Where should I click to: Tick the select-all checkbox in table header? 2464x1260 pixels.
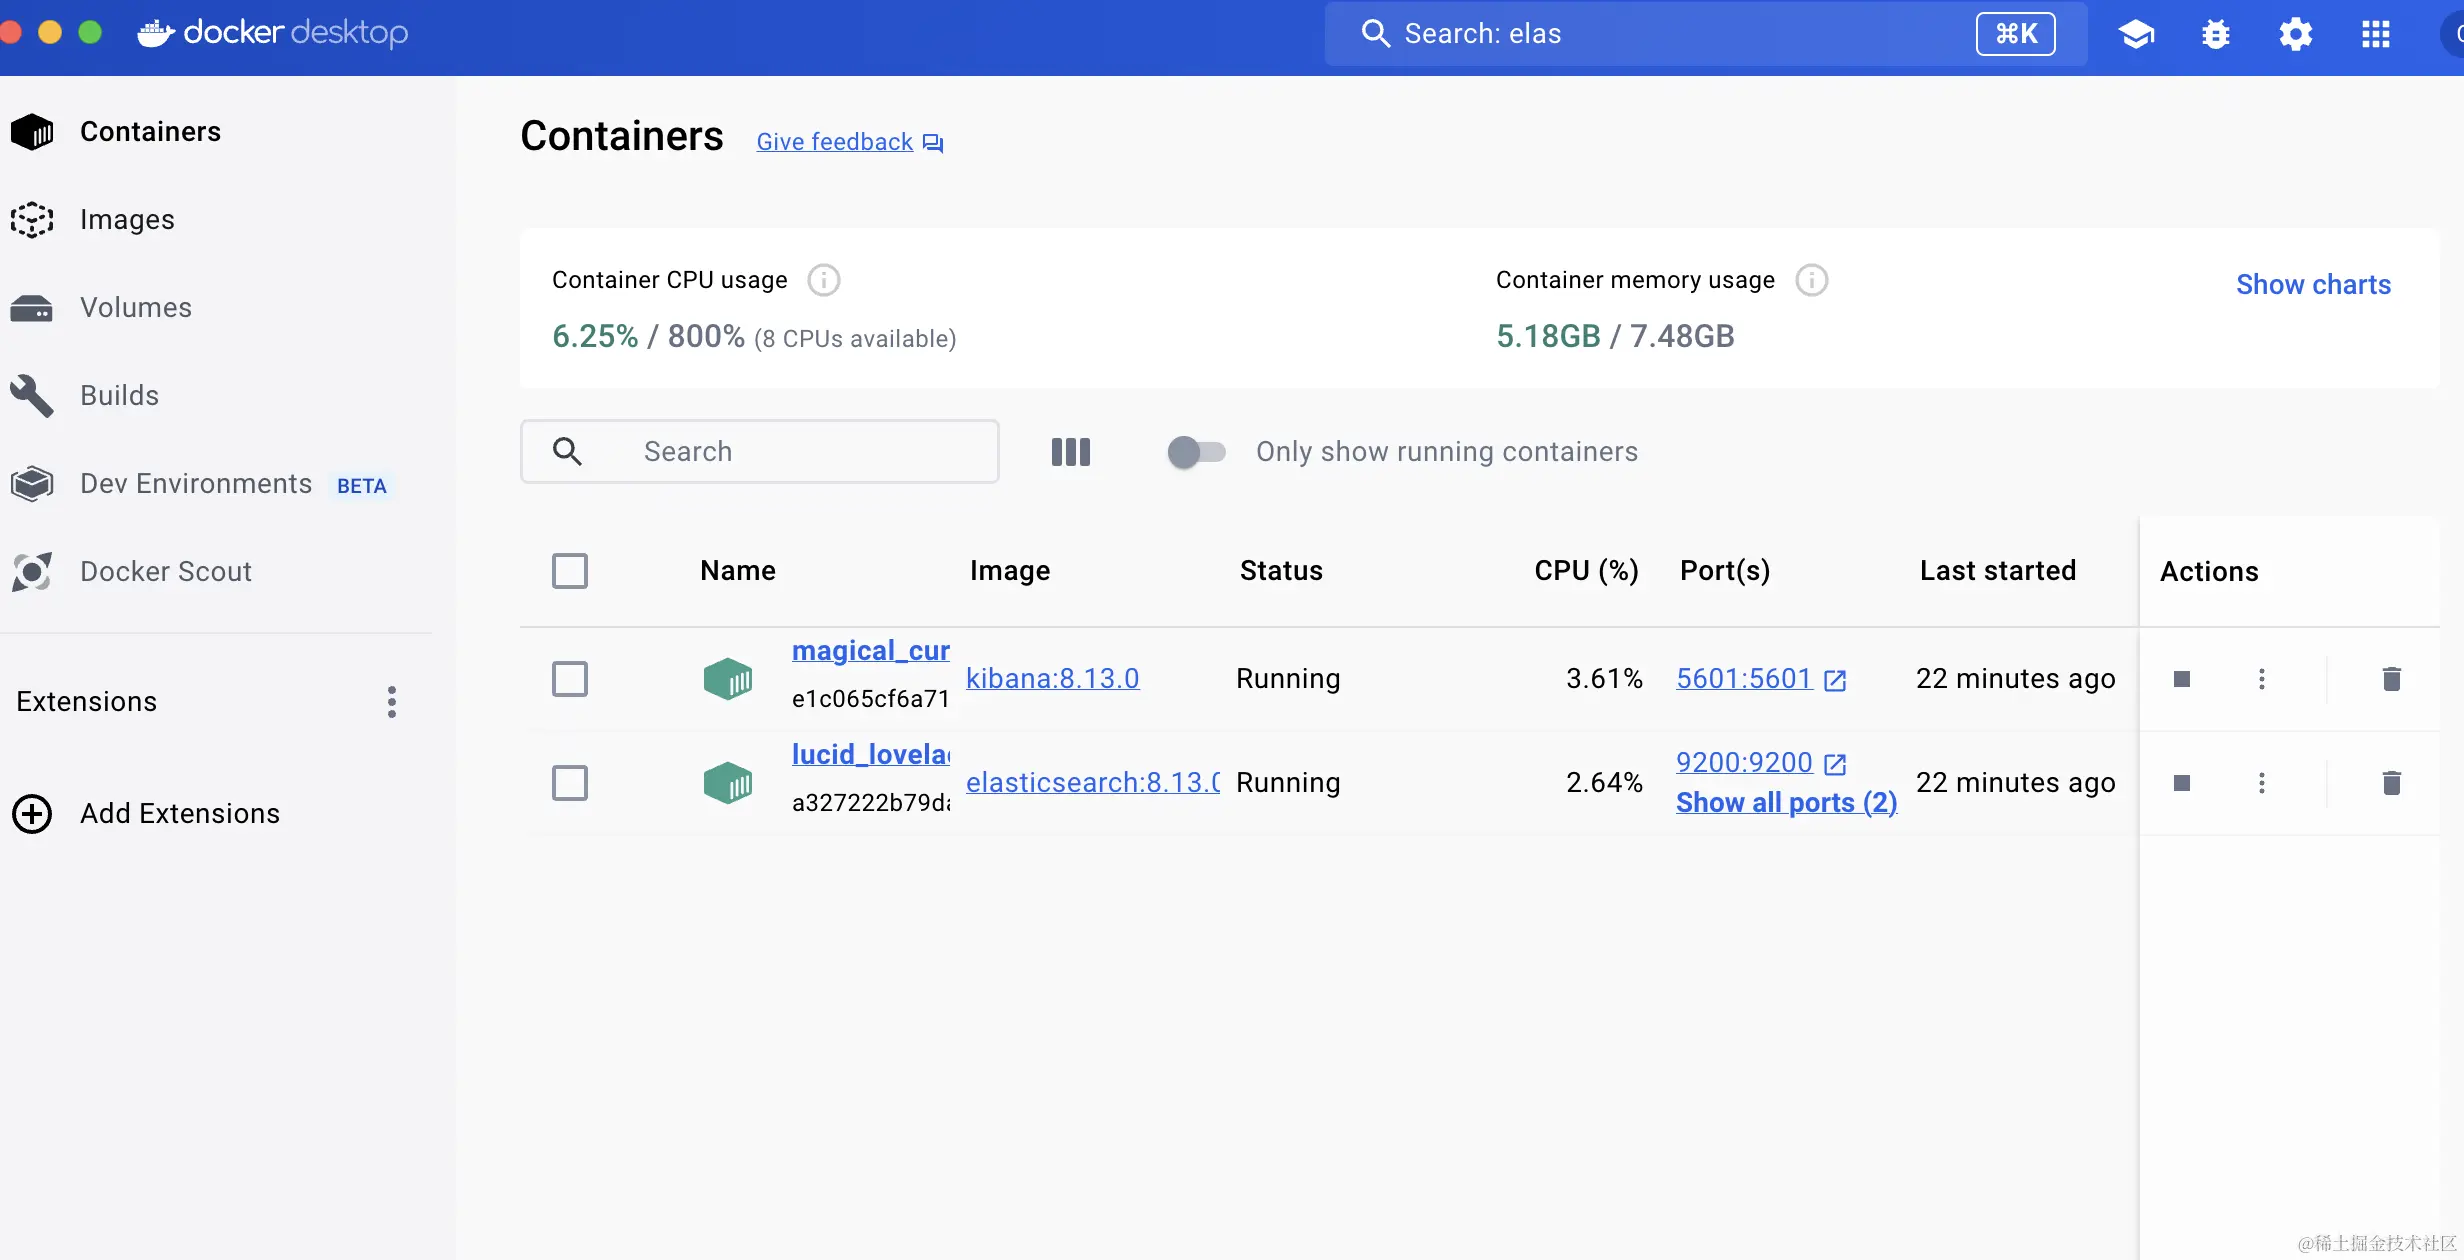[x=570, y=571]
